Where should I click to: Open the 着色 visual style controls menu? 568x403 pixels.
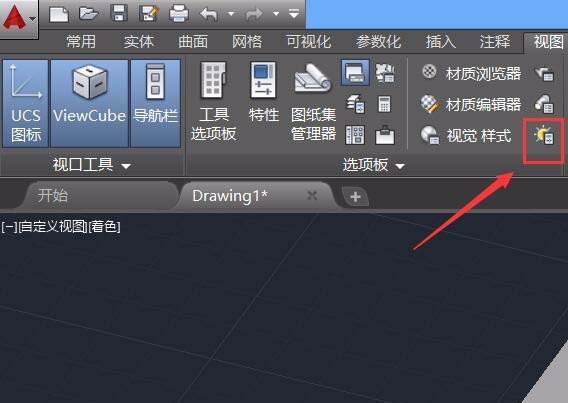104,227
